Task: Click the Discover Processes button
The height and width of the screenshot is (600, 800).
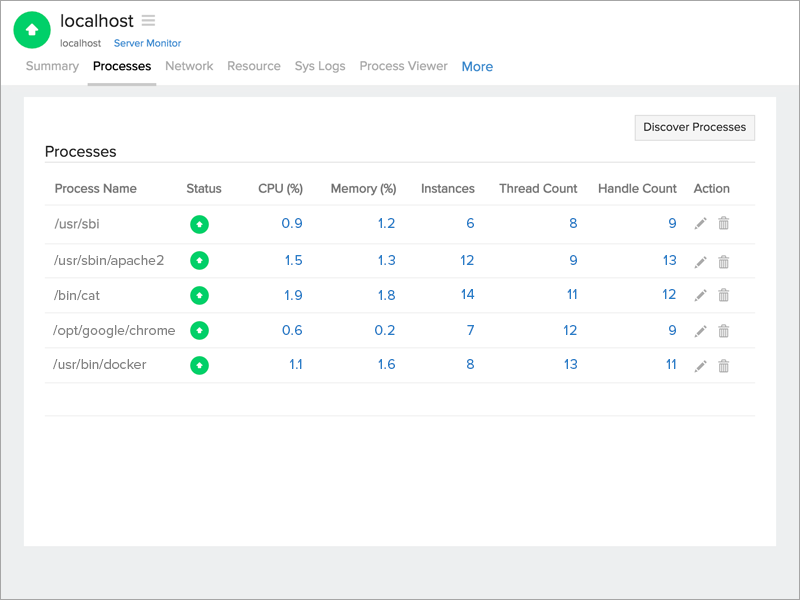Action: (x=694, y=127)
